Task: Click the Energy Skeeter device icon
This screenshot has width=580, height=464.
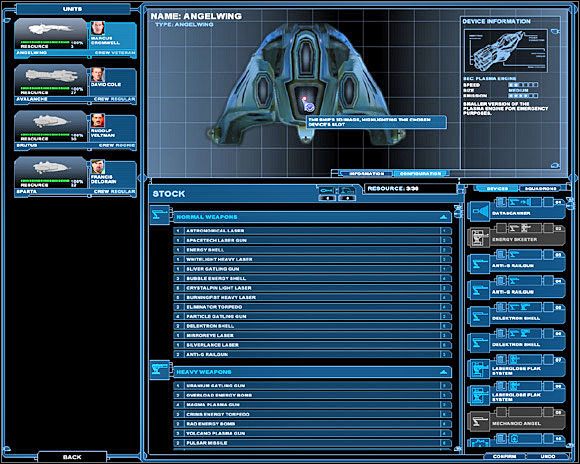Action: (x=479, y=238)
